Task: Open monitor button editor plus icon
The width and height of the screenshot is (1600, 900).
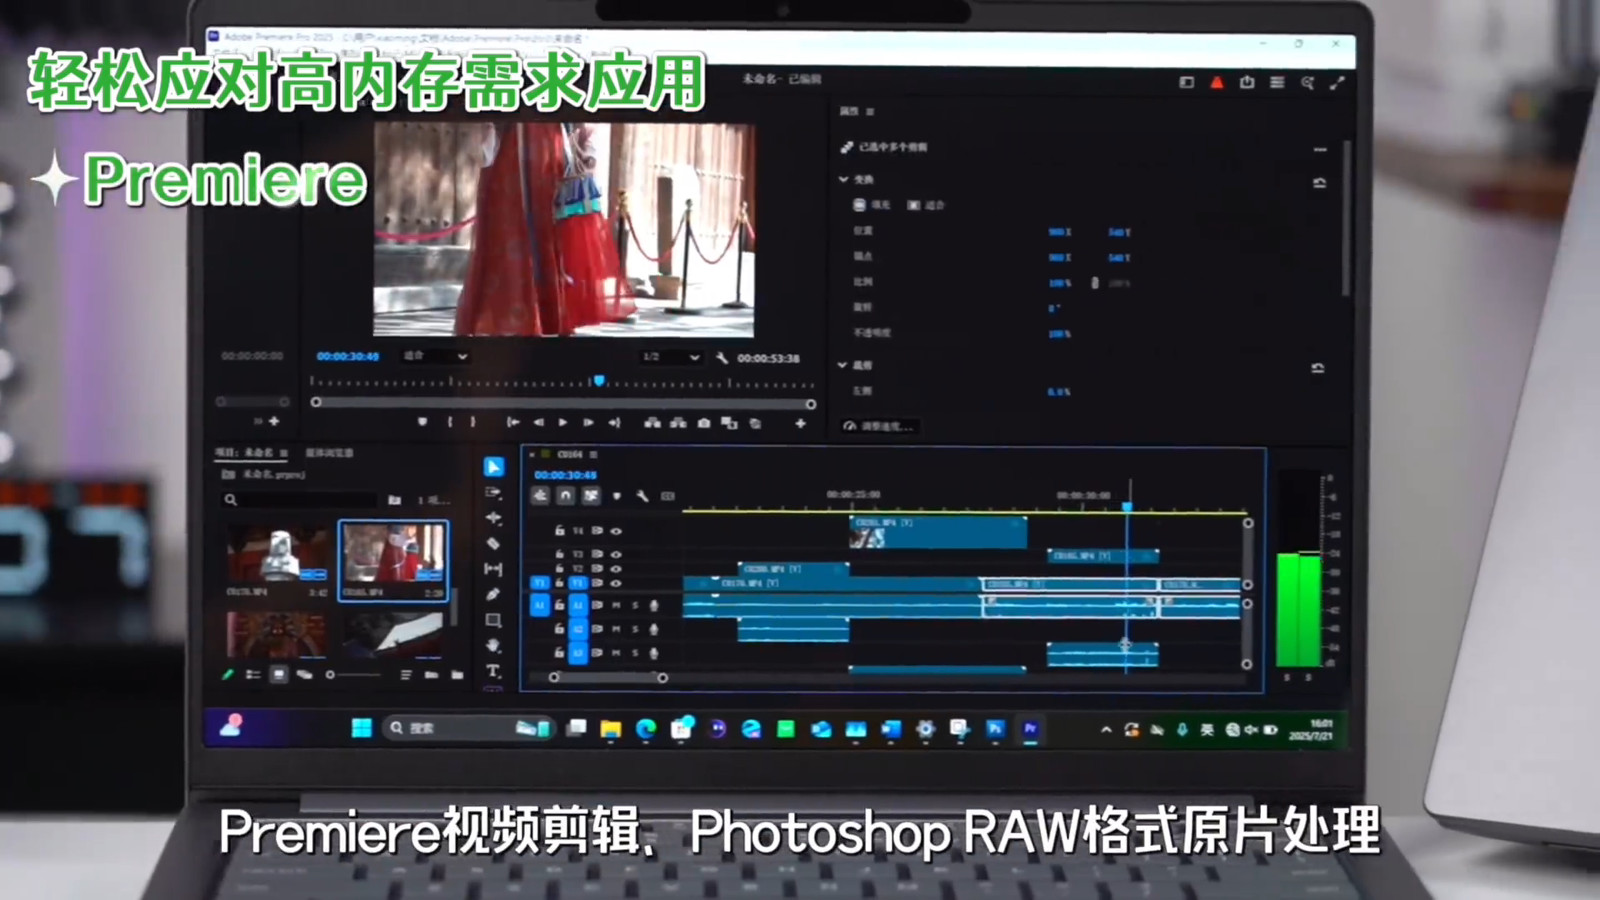Action: [800, 423]
